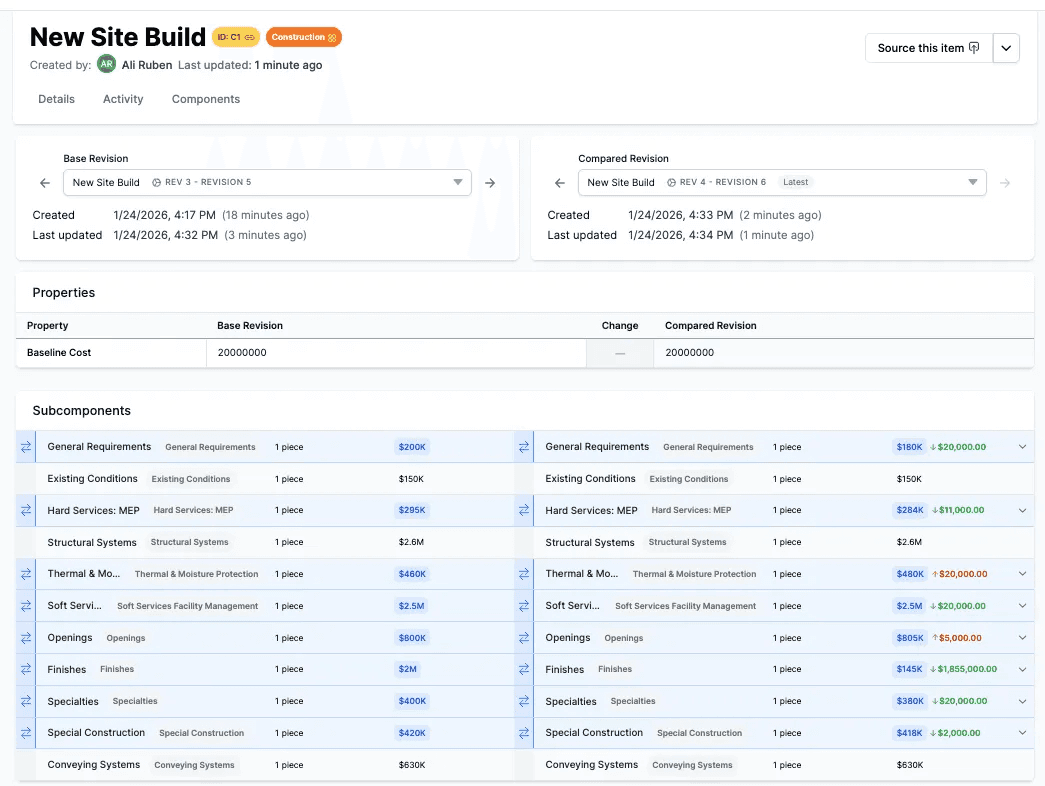The width and height of the screenshot is (1045, 786).
Task: Expand the Special Construction row chevron
Action: pyautogui.click(x=1022, y=733)
